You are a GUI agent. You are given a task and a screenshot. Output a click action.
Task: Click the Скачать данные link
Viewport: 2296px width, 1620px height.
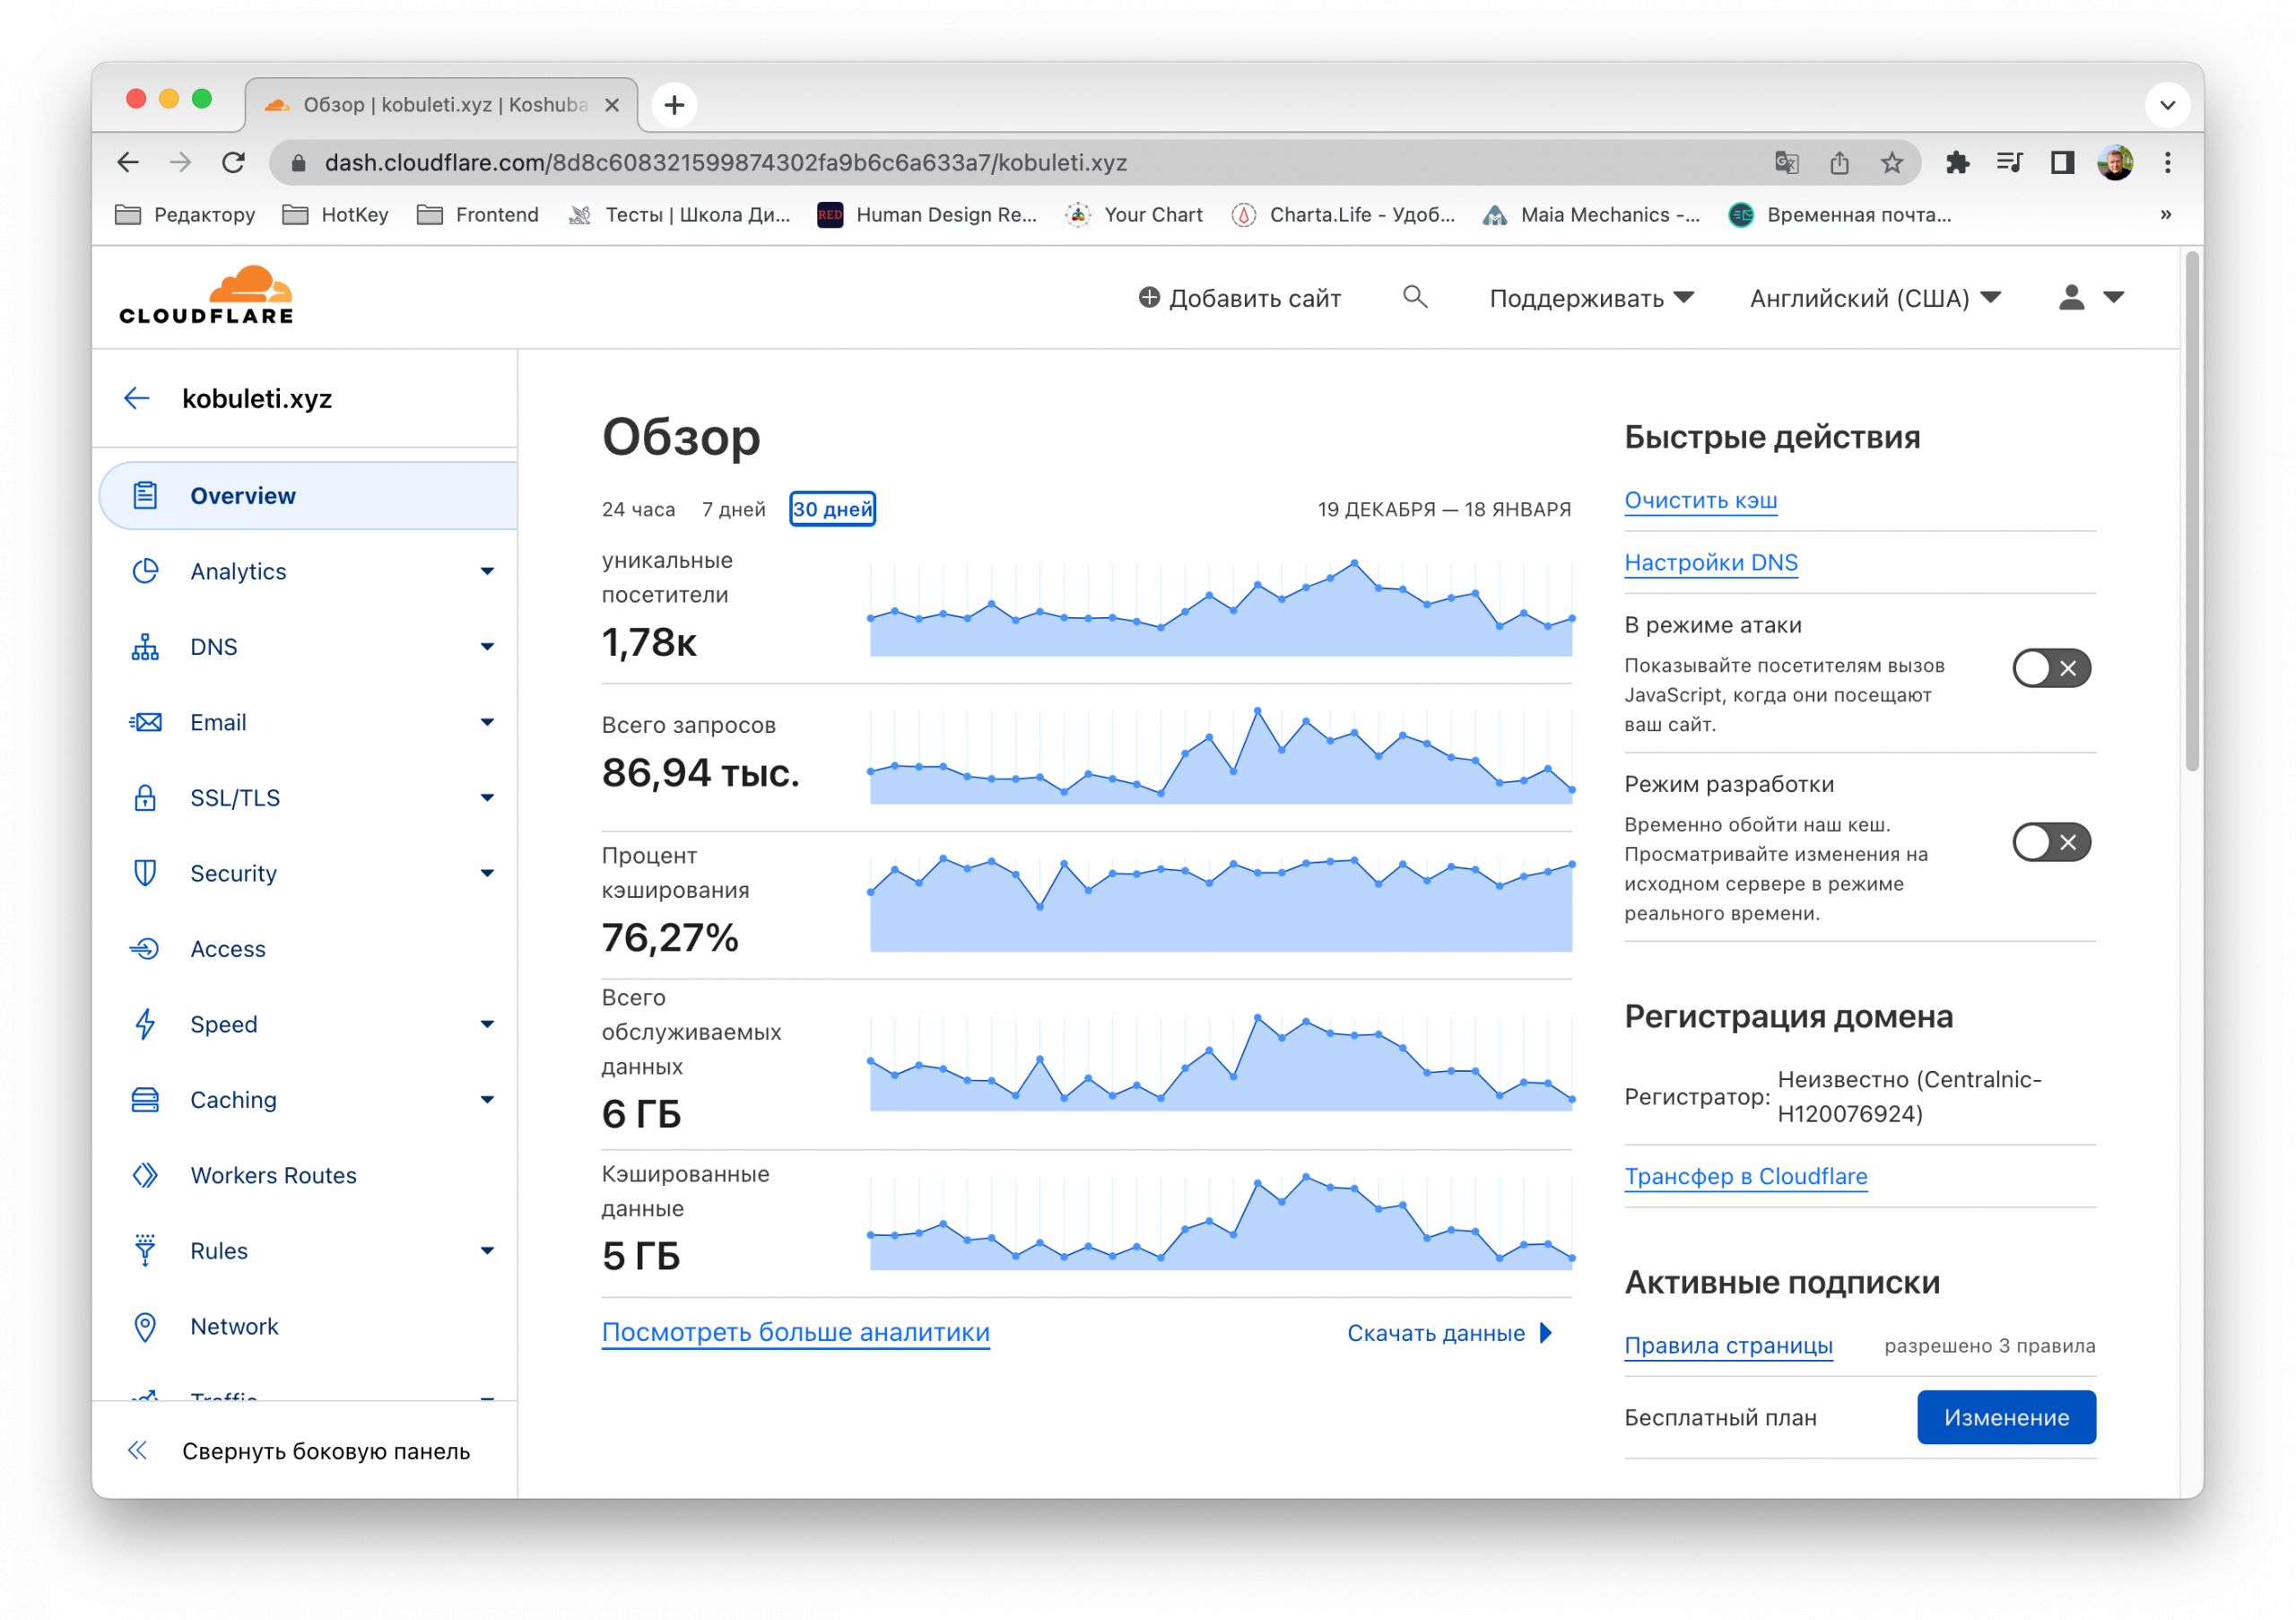pos(1449,1333)
